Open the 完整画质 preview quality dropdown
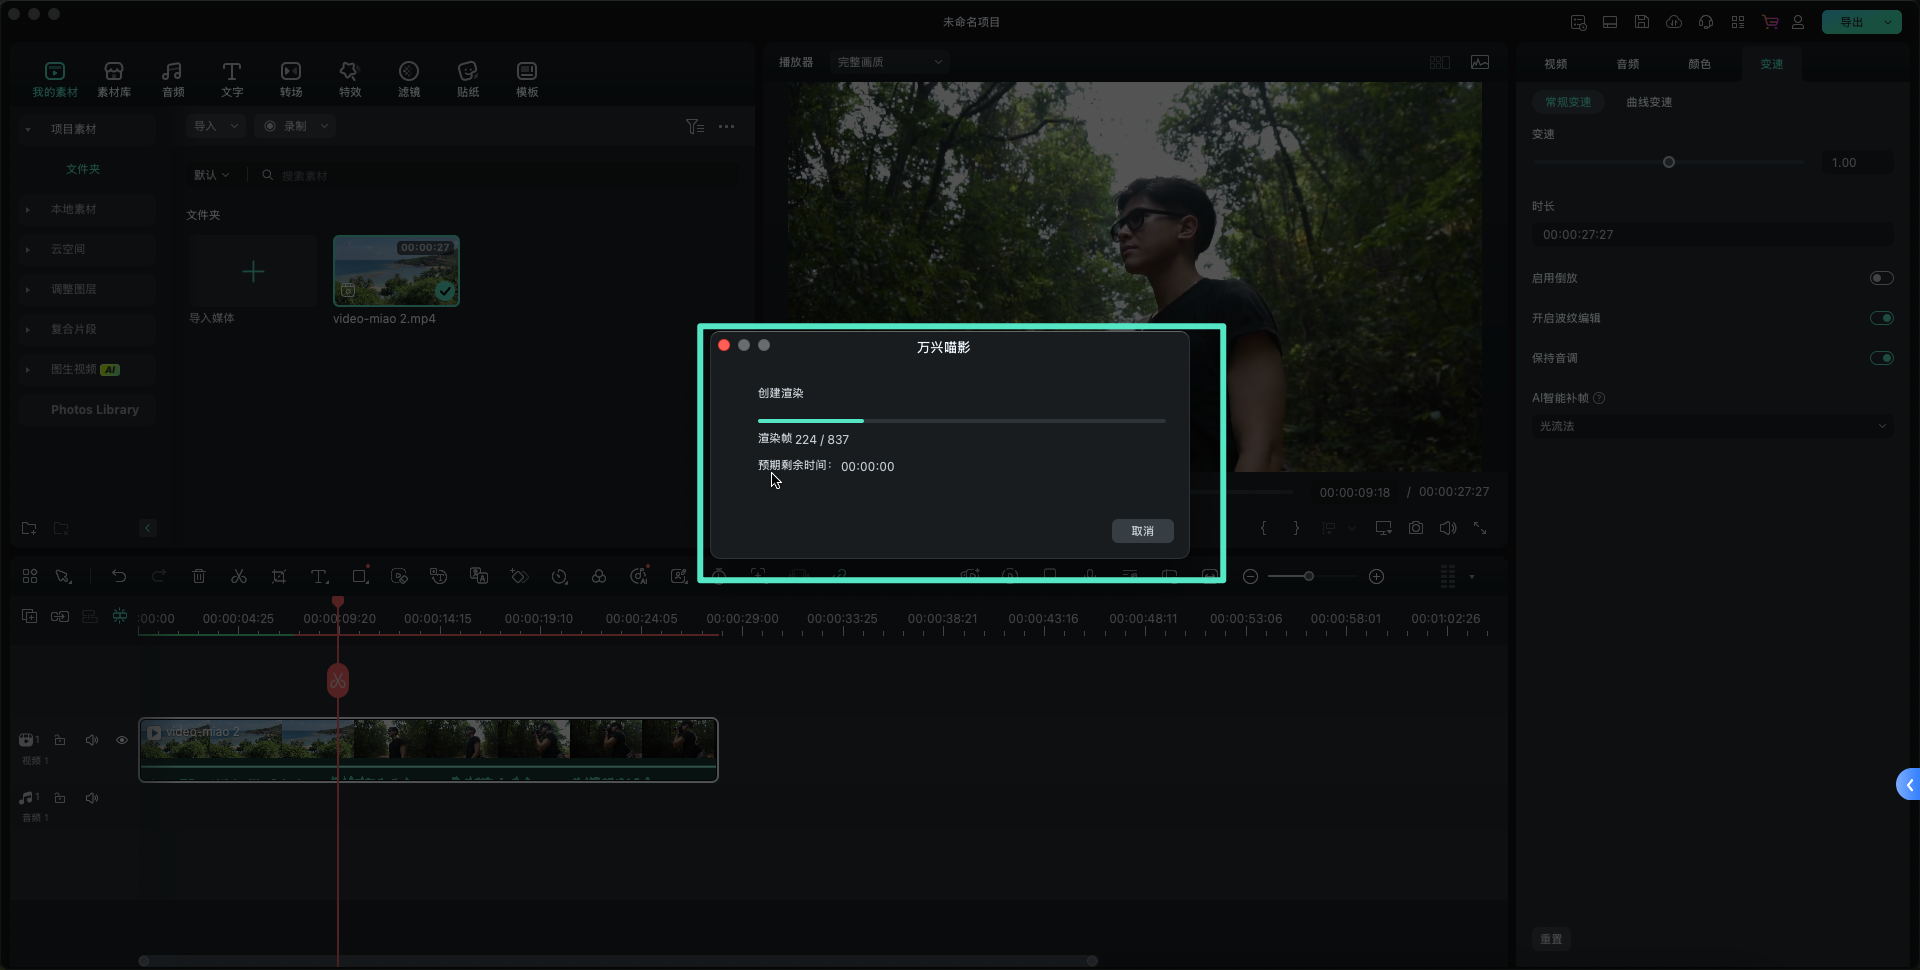Image resolution: width=1920 pixels, height=970 pixels. 889,62
